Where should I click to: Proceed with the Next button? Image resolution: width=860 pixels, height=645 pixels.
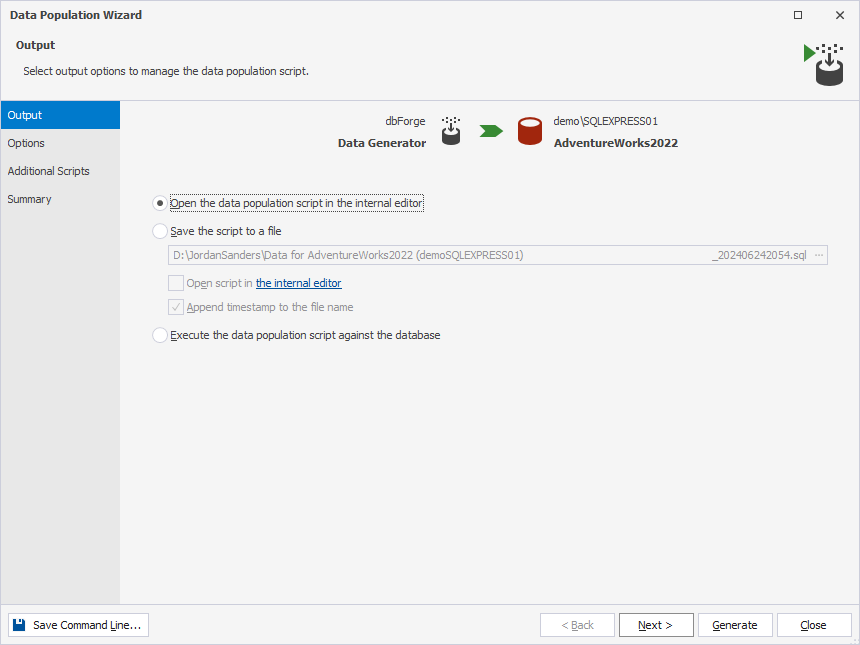(x=656, y=625)
